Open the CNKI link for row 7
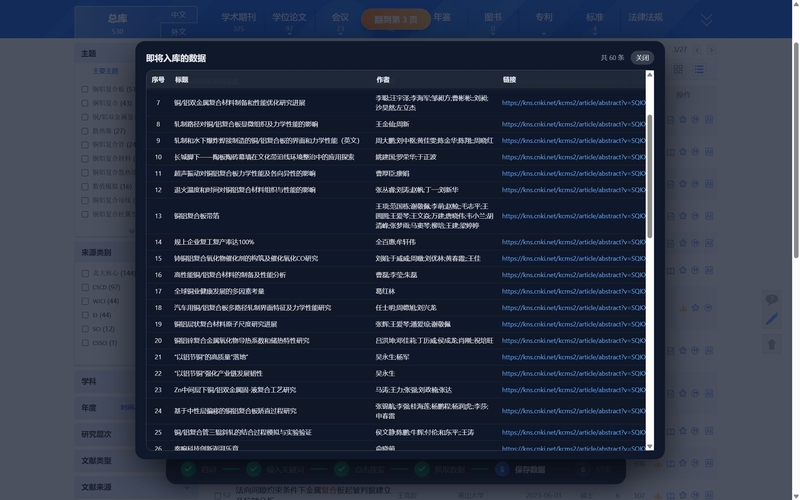The image size is (800, 500). (573, 103)
